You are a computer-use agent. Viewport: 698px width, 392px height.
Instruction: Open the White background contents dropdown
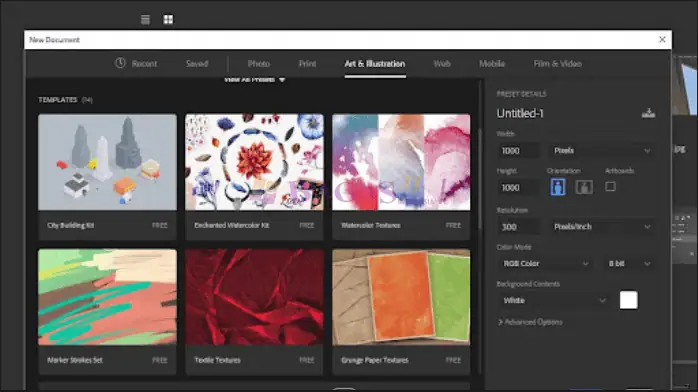tap(553, 300)
